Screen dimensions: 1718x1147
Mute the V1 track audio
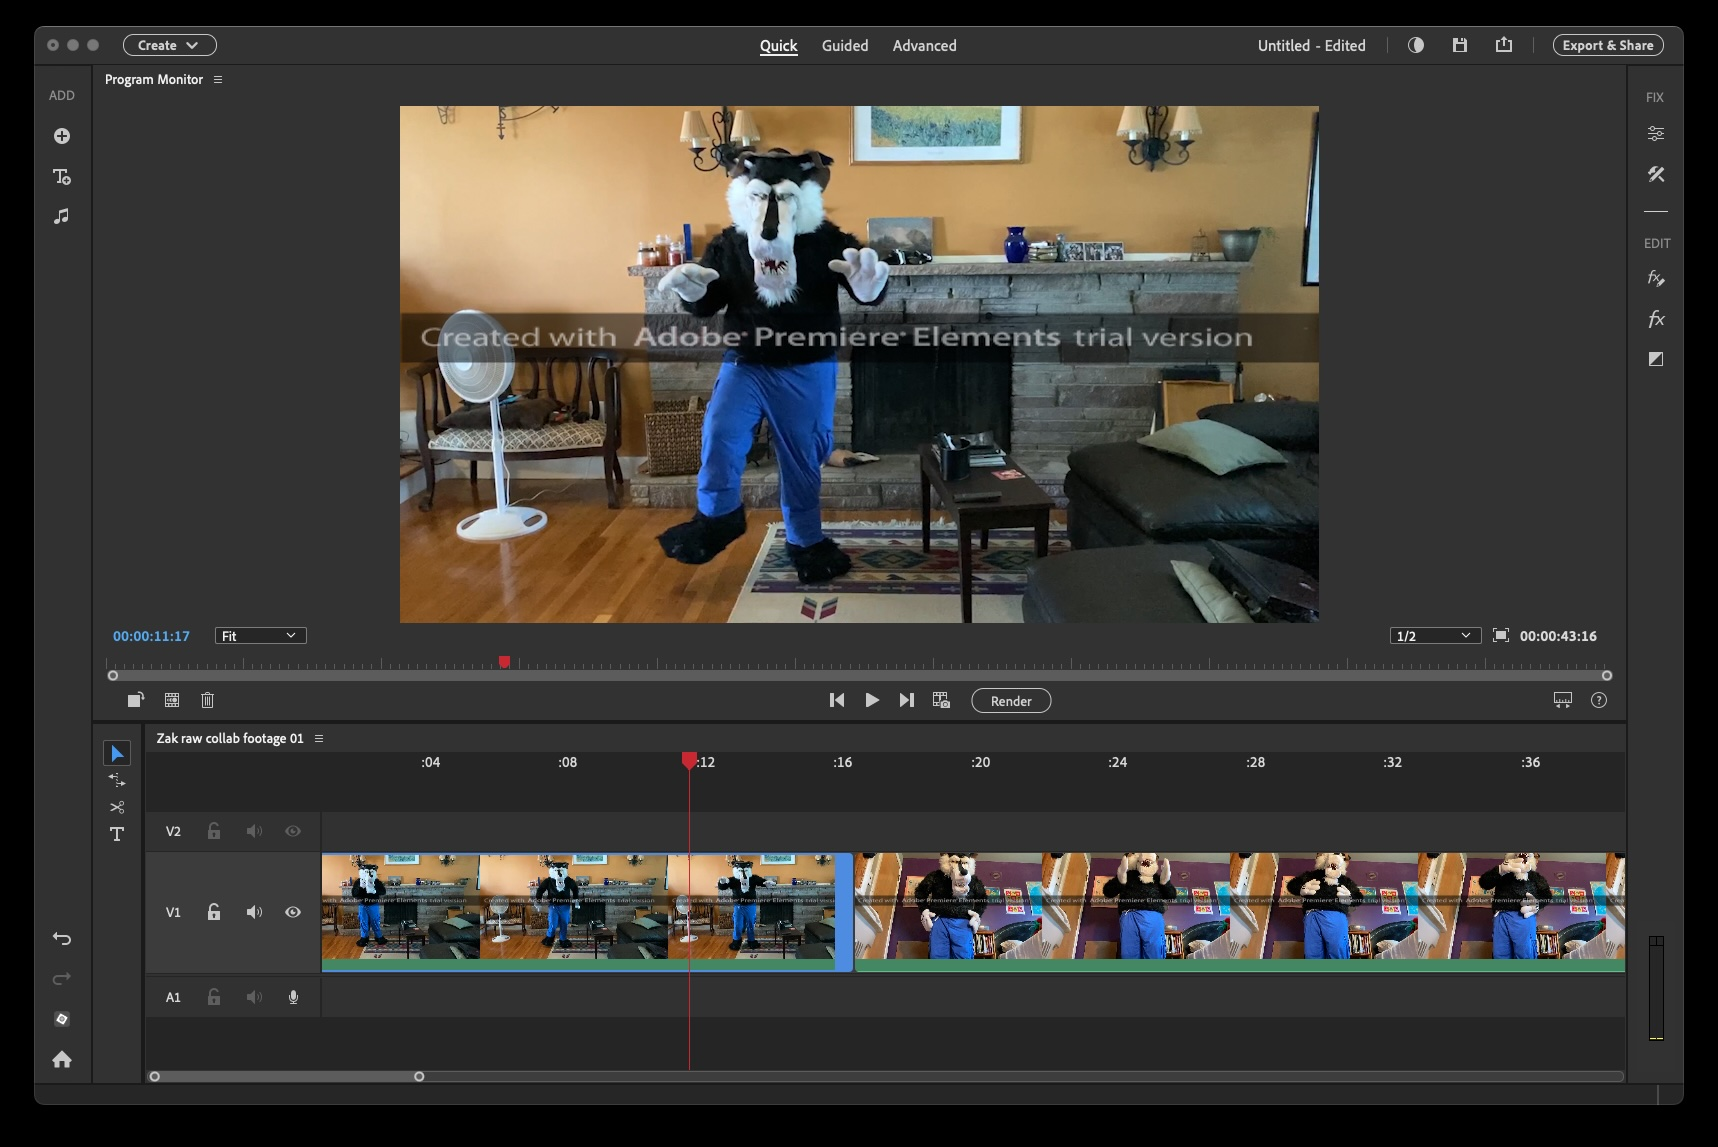254,912
